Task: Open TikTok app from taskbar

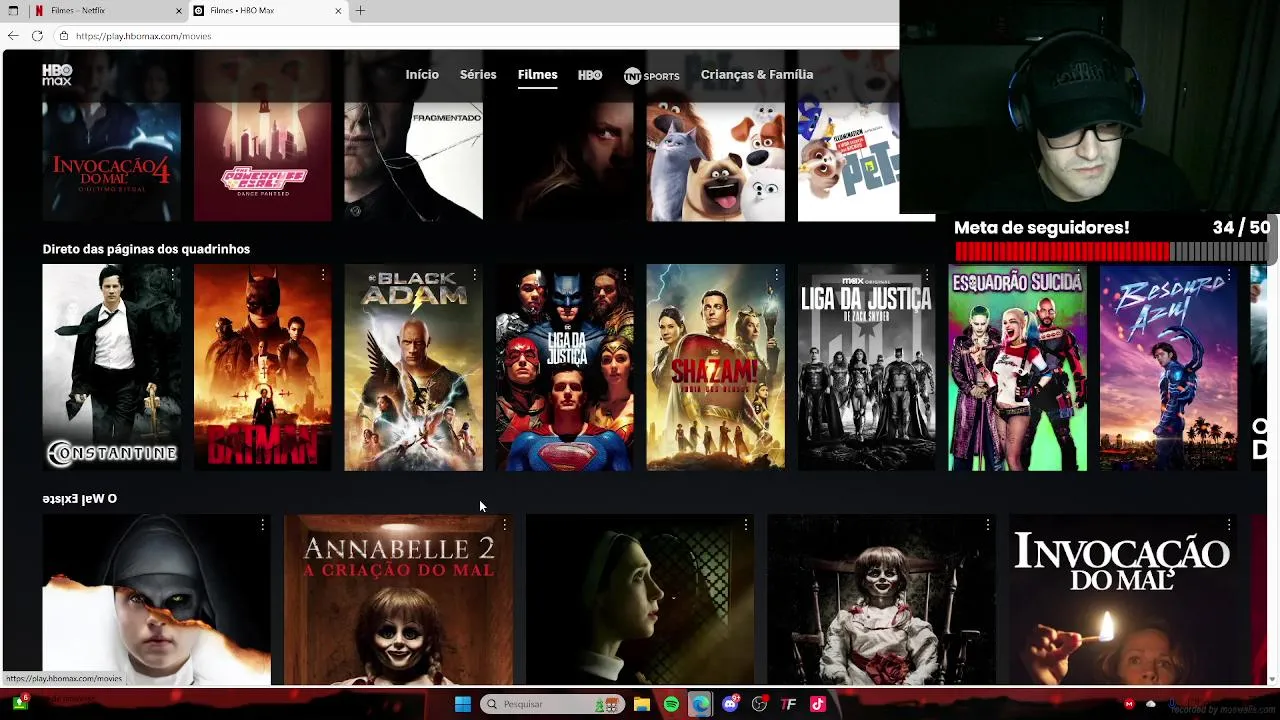Action: tap(817, 704)
